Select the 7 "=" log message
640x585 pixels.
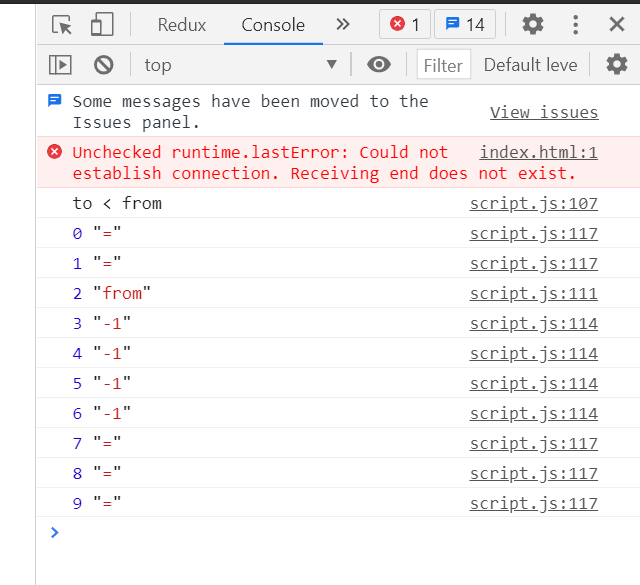click(97, 443)
